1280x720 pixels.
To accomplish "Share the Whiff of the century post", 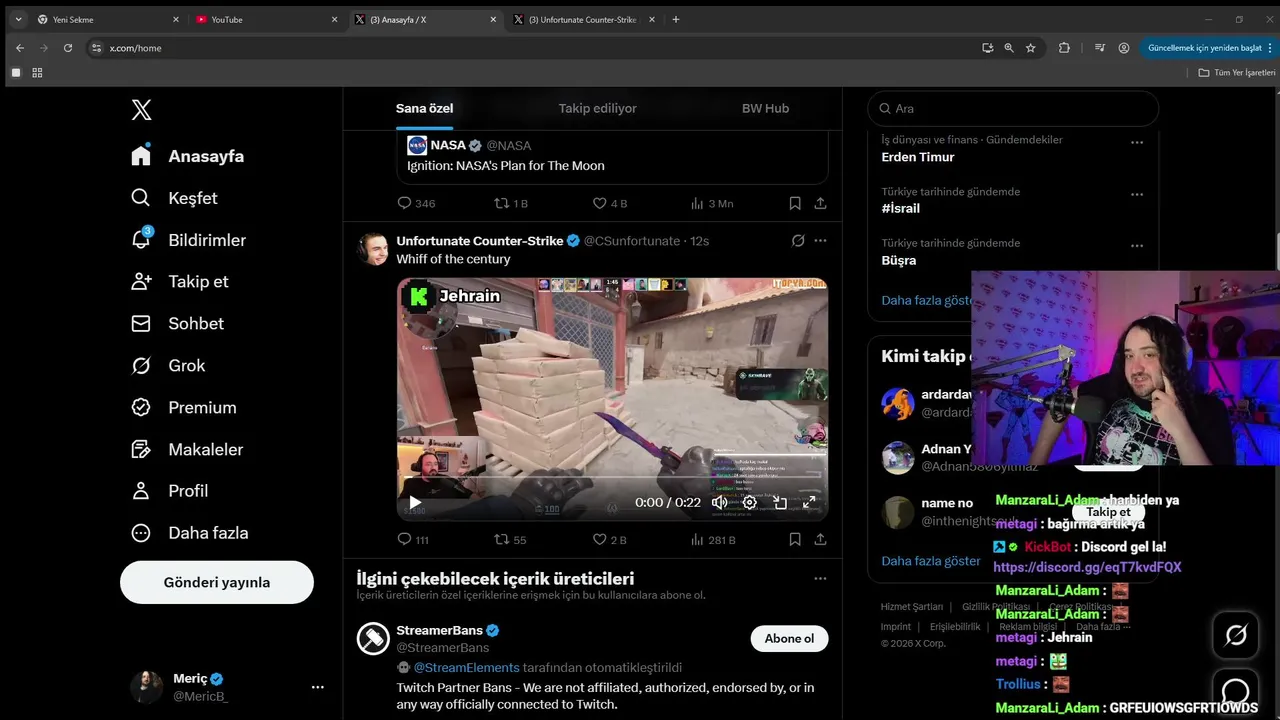I will click(820, 540).
